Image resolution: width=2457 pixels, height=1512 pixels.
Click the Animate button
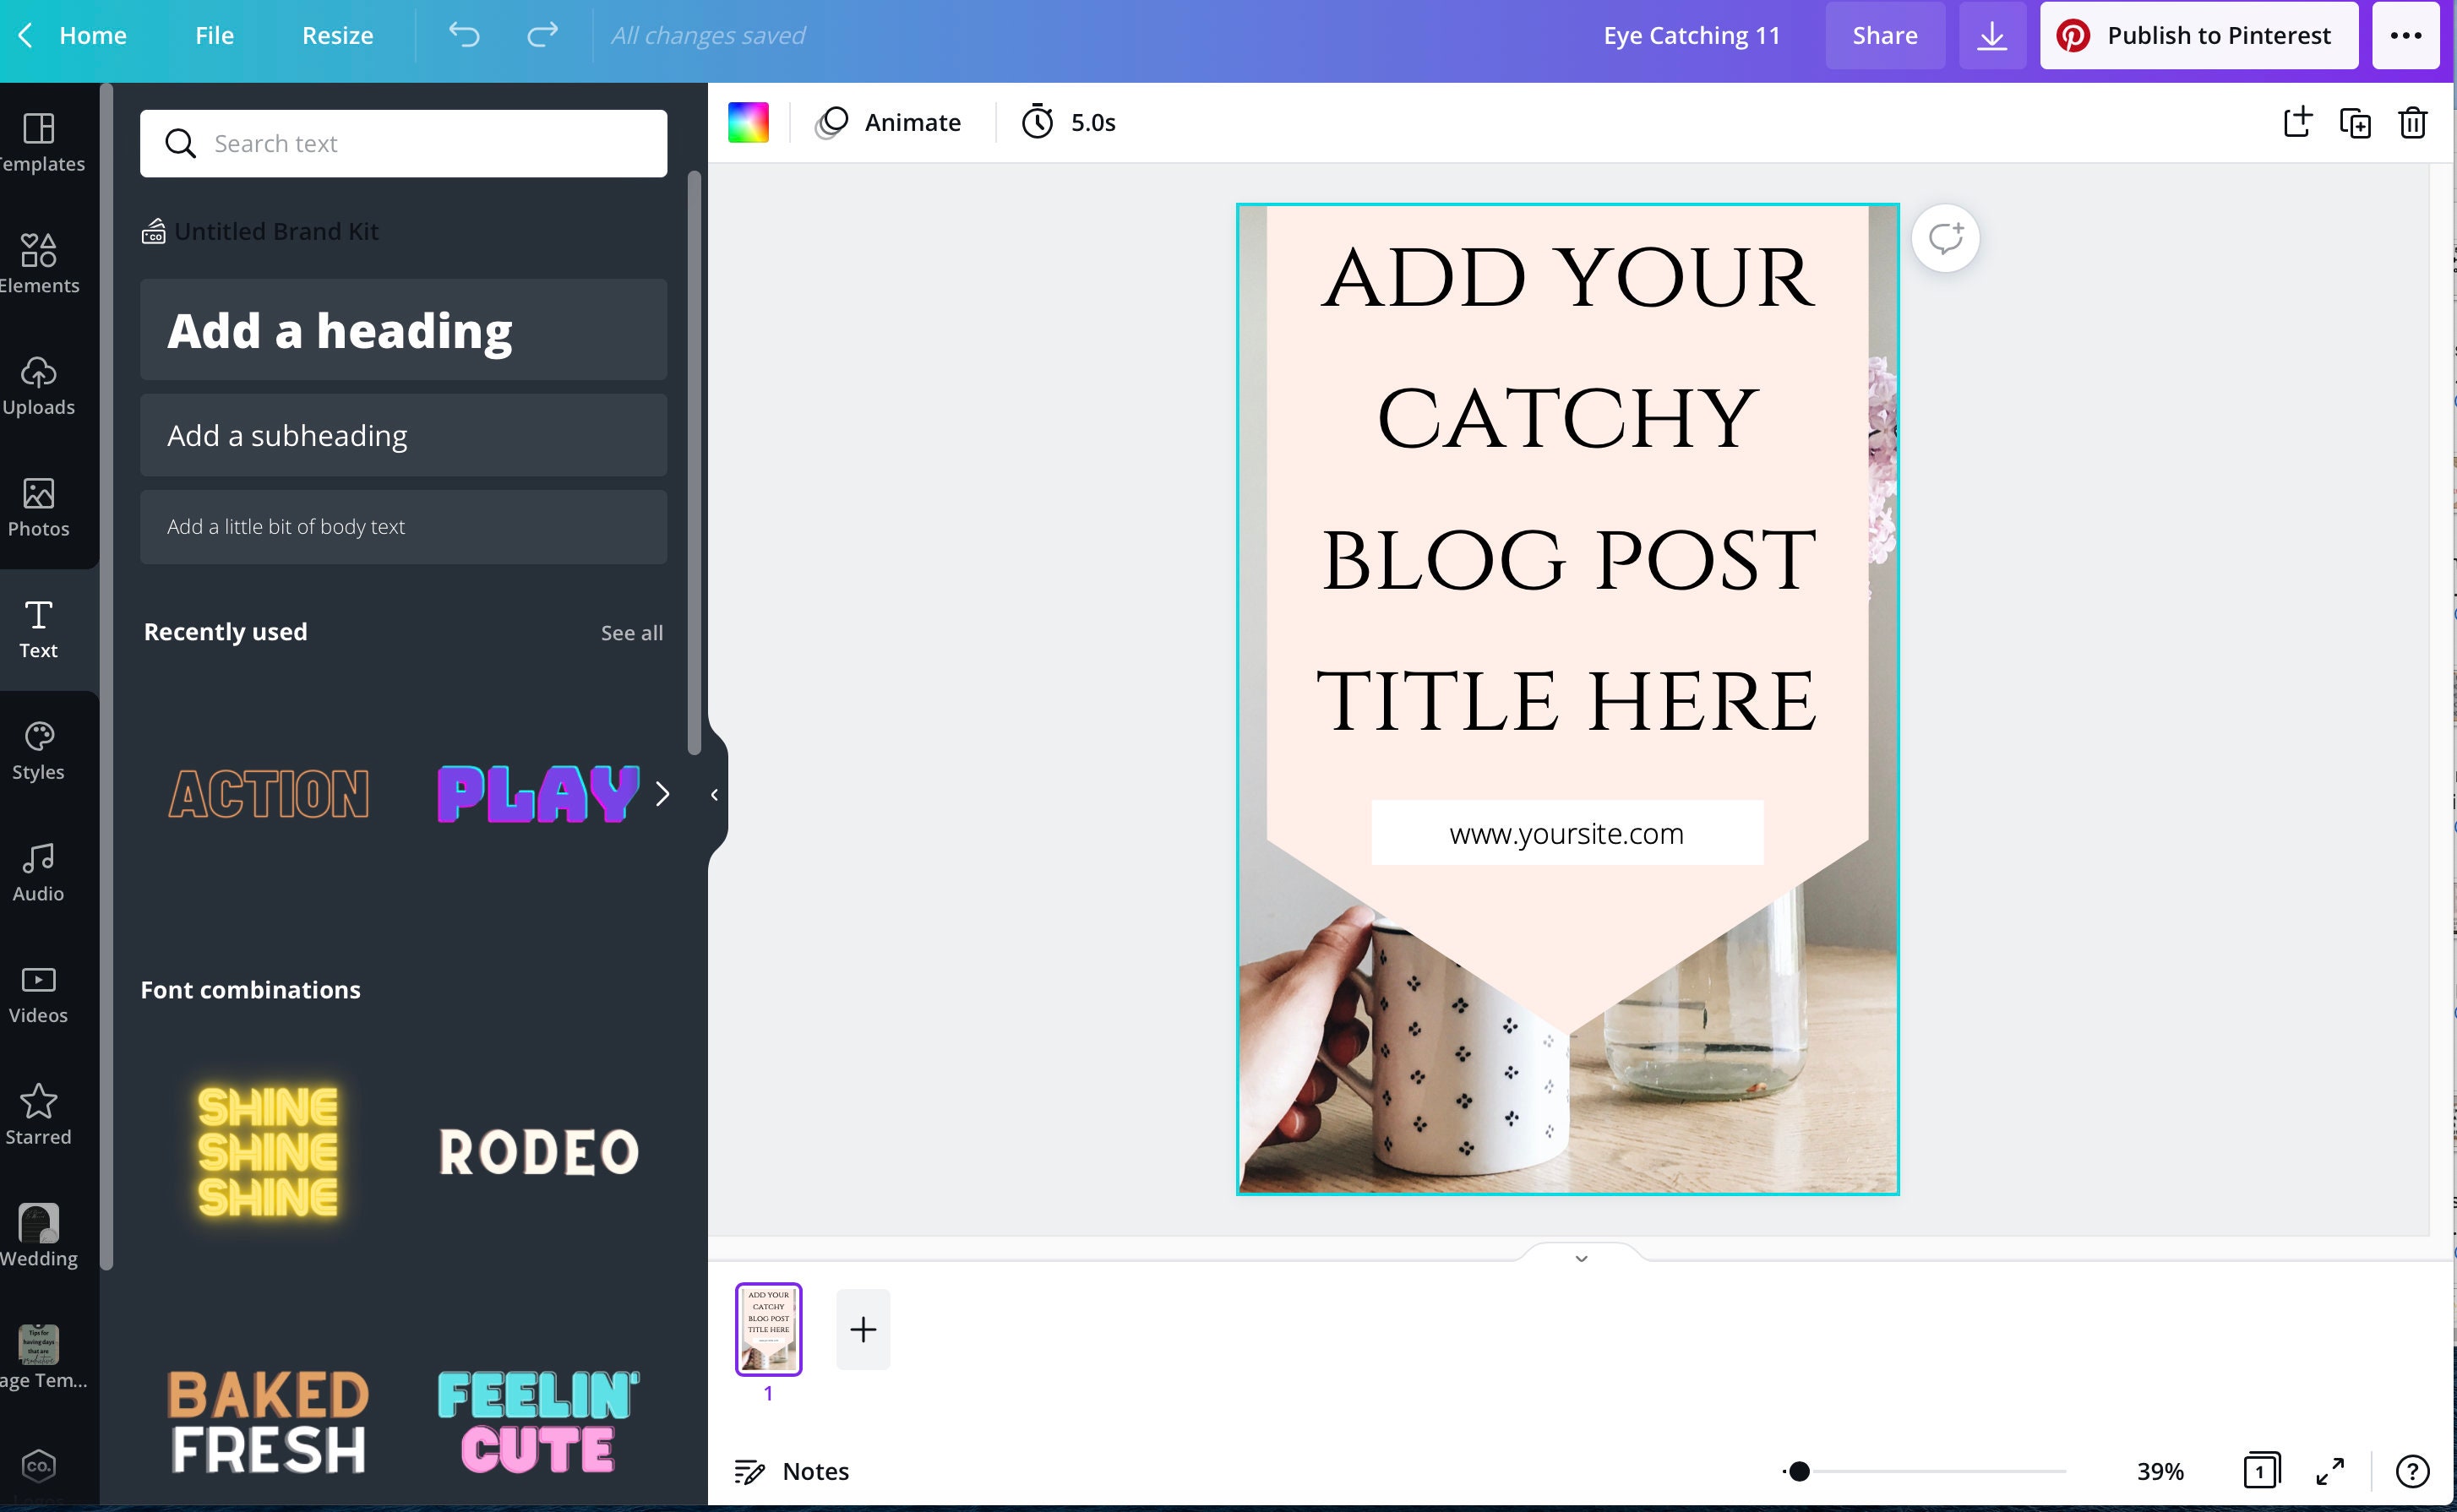coord(888,122)
